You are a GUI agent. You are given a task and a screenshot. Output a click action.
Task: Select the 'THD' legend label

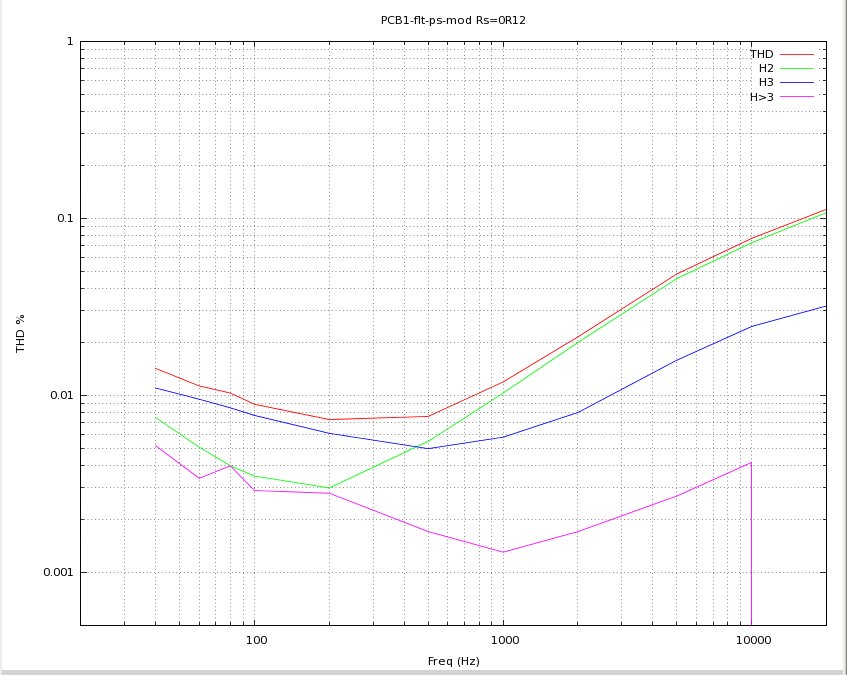point(762,54)
